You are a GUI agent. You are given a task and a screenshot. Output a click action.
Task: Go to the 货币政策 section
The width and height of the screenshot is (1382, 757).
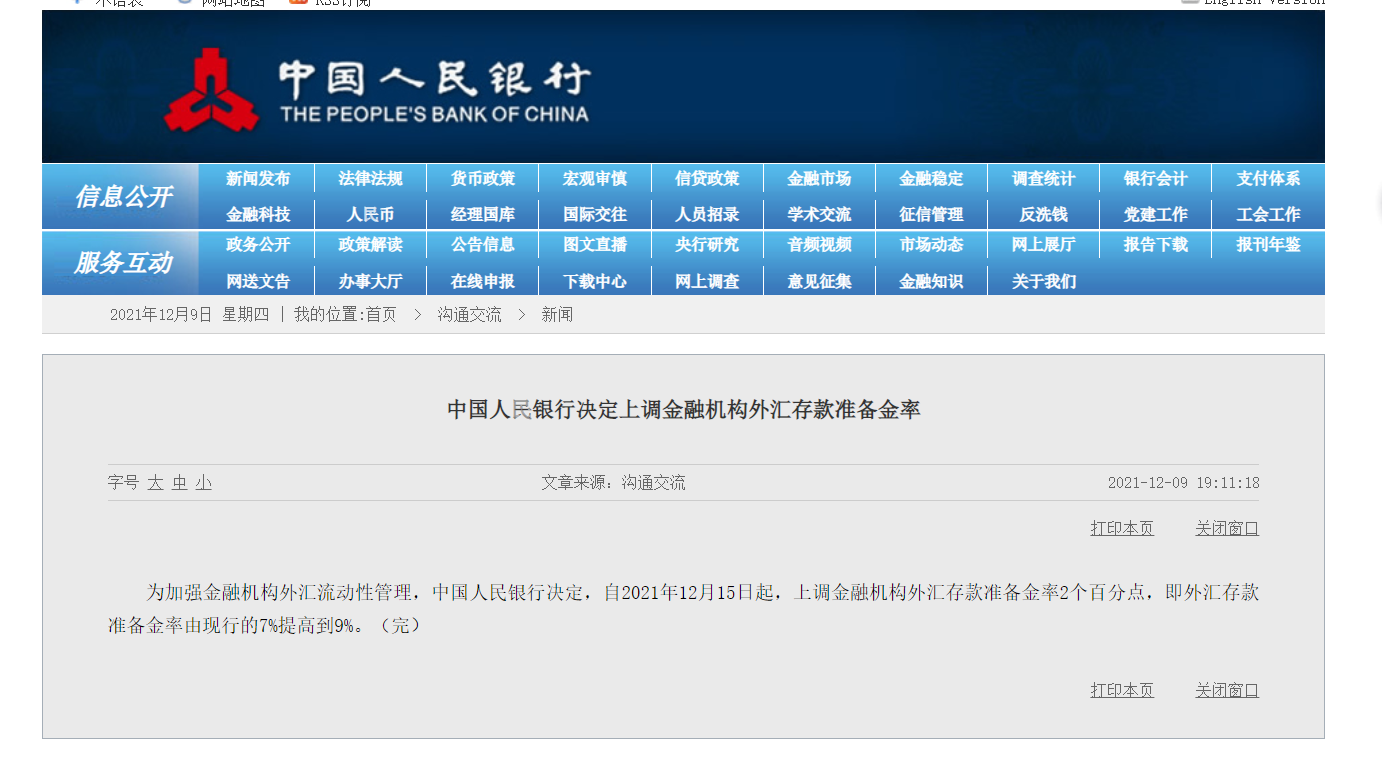483,179
